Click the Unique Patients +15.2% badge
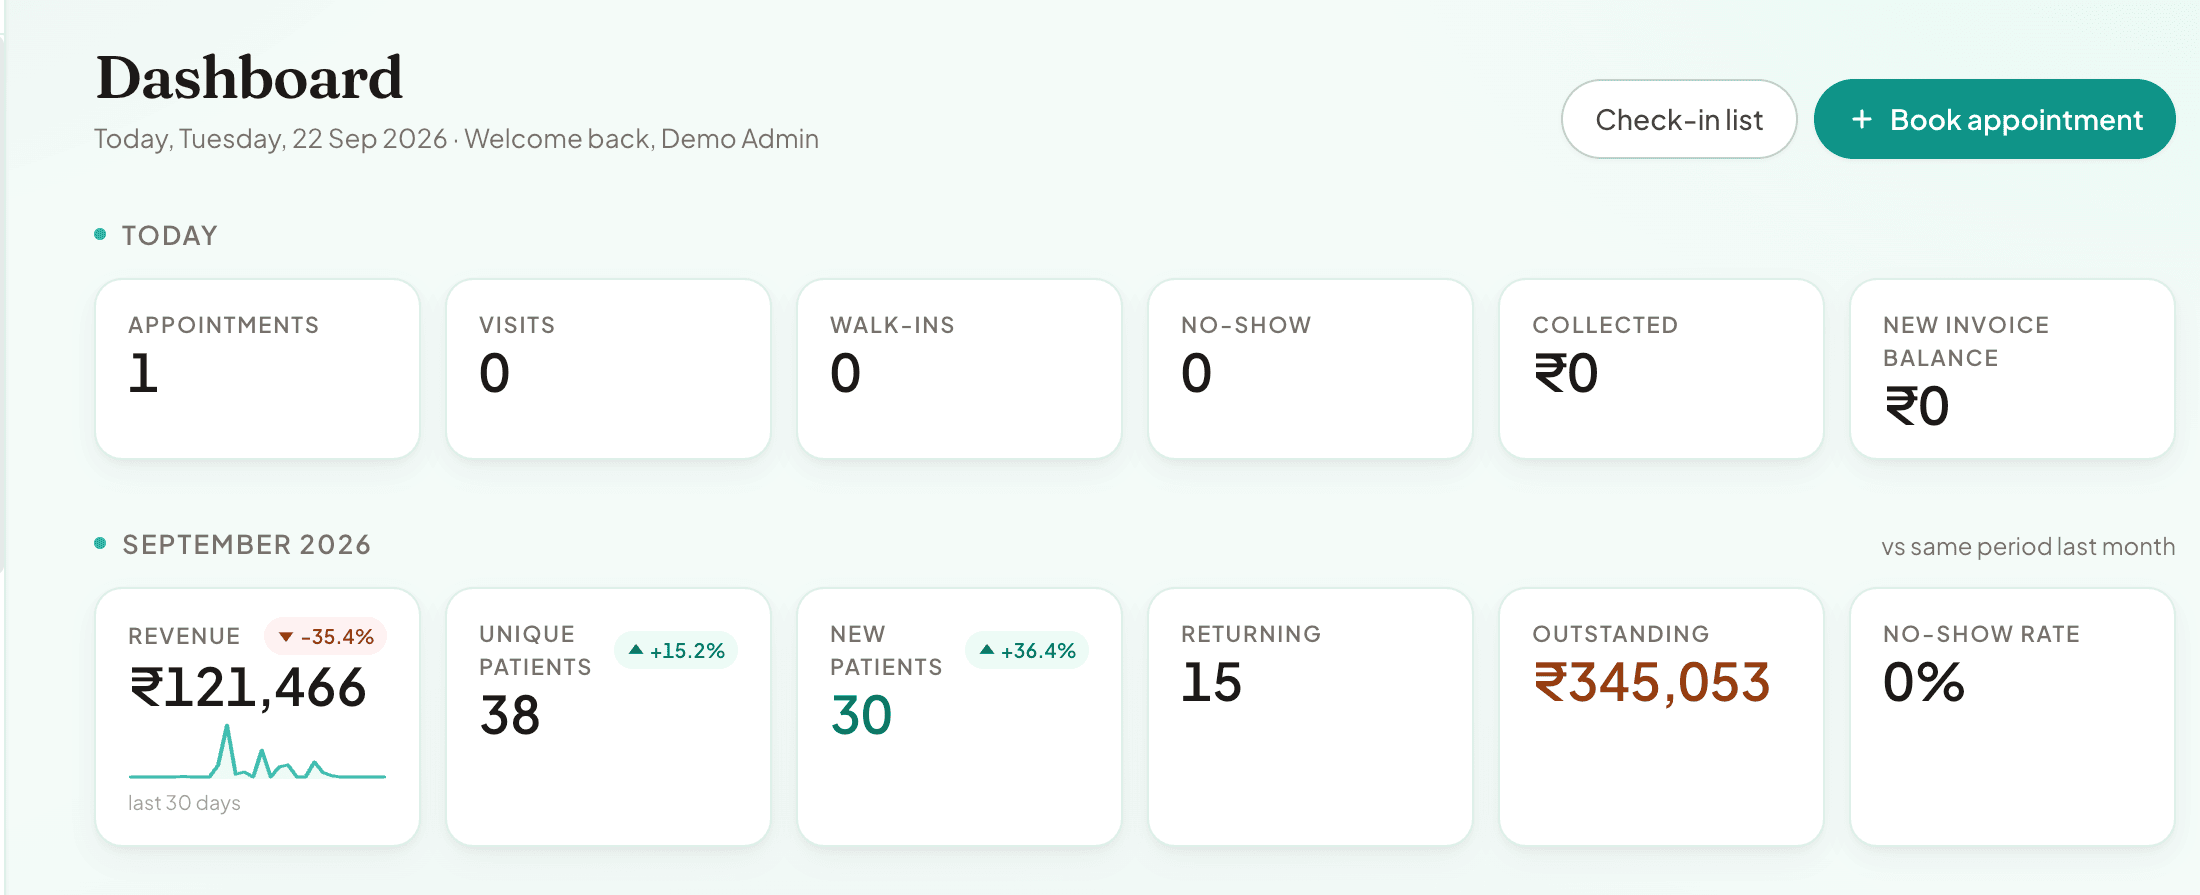This screenshot has height=895, width=2200. pyautogui.click(x=676, y=650)
